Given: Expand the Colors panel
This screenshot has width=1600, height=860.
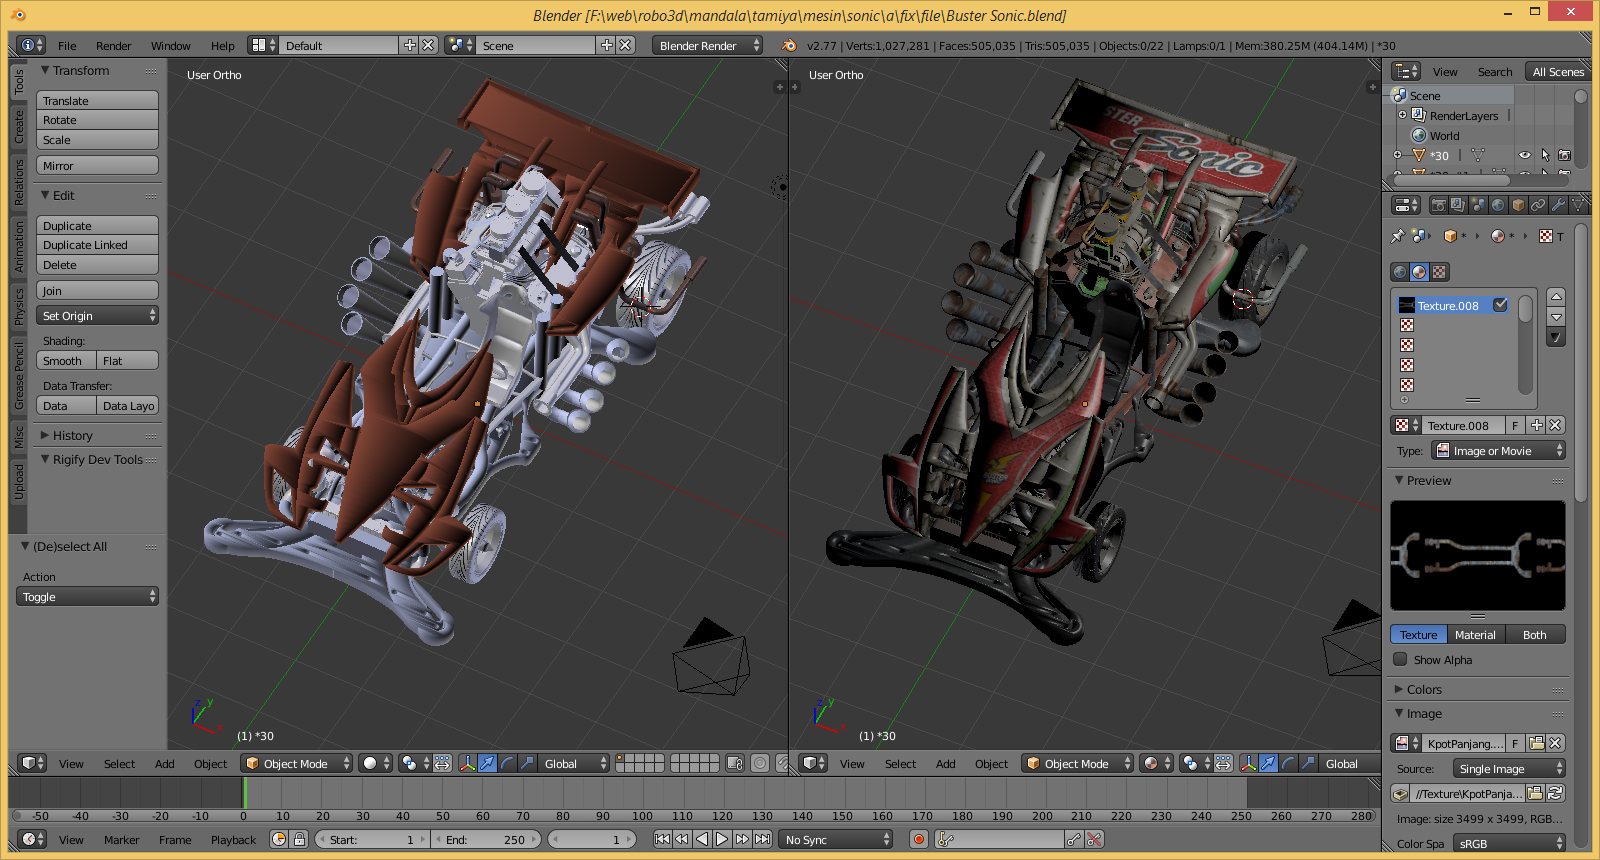Looking at the screenshot, I should 1424,689.
